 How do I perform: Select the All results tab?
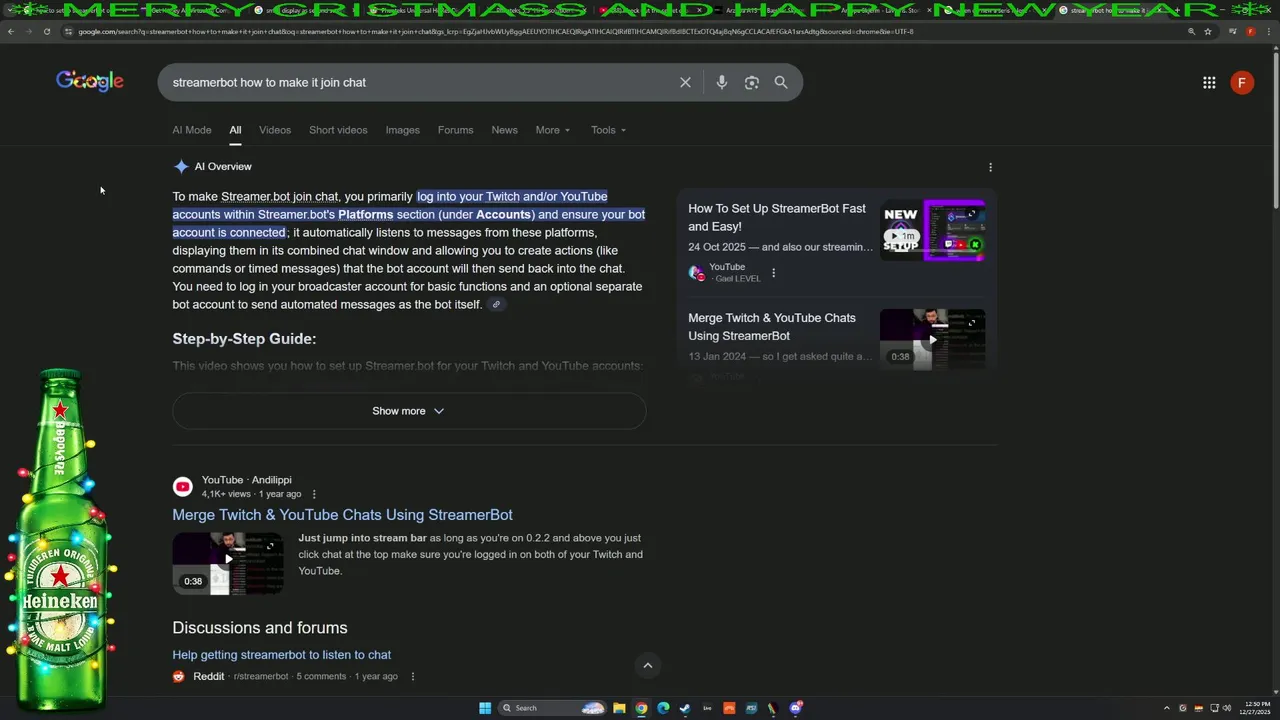pyautogui.click(x=235, y=130)
